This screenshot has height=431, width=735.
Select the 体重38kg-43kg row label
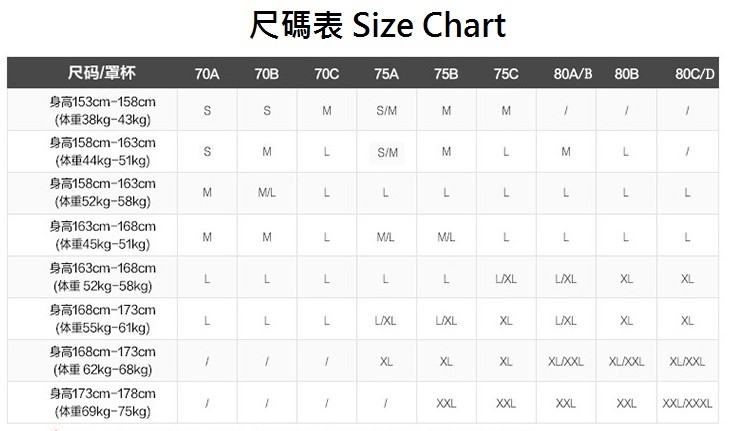click(101, 119)
